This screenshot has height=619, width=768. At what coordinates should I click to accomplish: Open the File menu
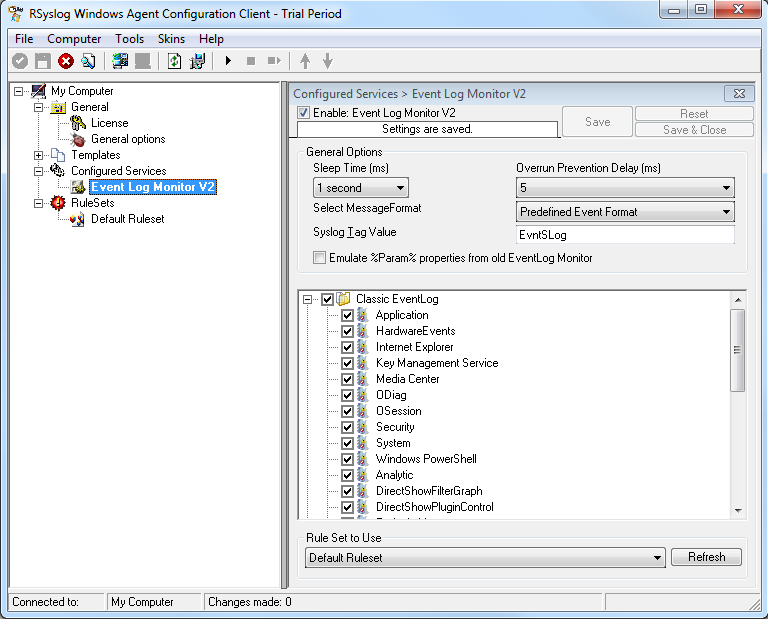click(x=24, y=39)
